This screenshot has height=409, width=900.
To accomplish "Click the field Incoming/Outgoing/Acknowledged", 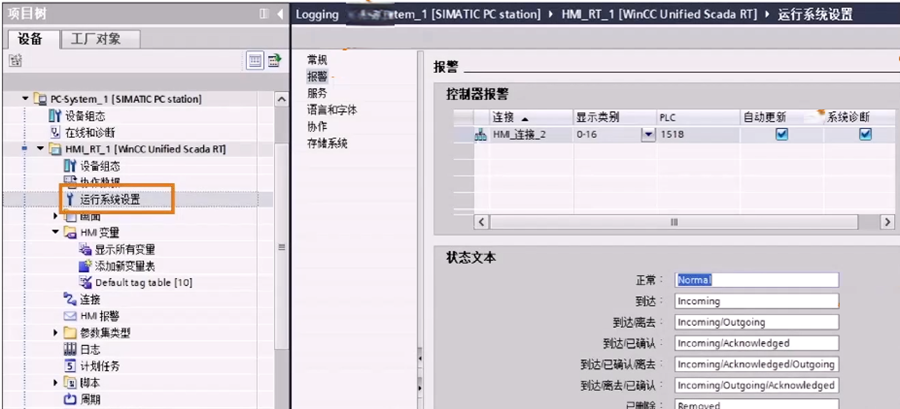I will (x=757, y=385).
